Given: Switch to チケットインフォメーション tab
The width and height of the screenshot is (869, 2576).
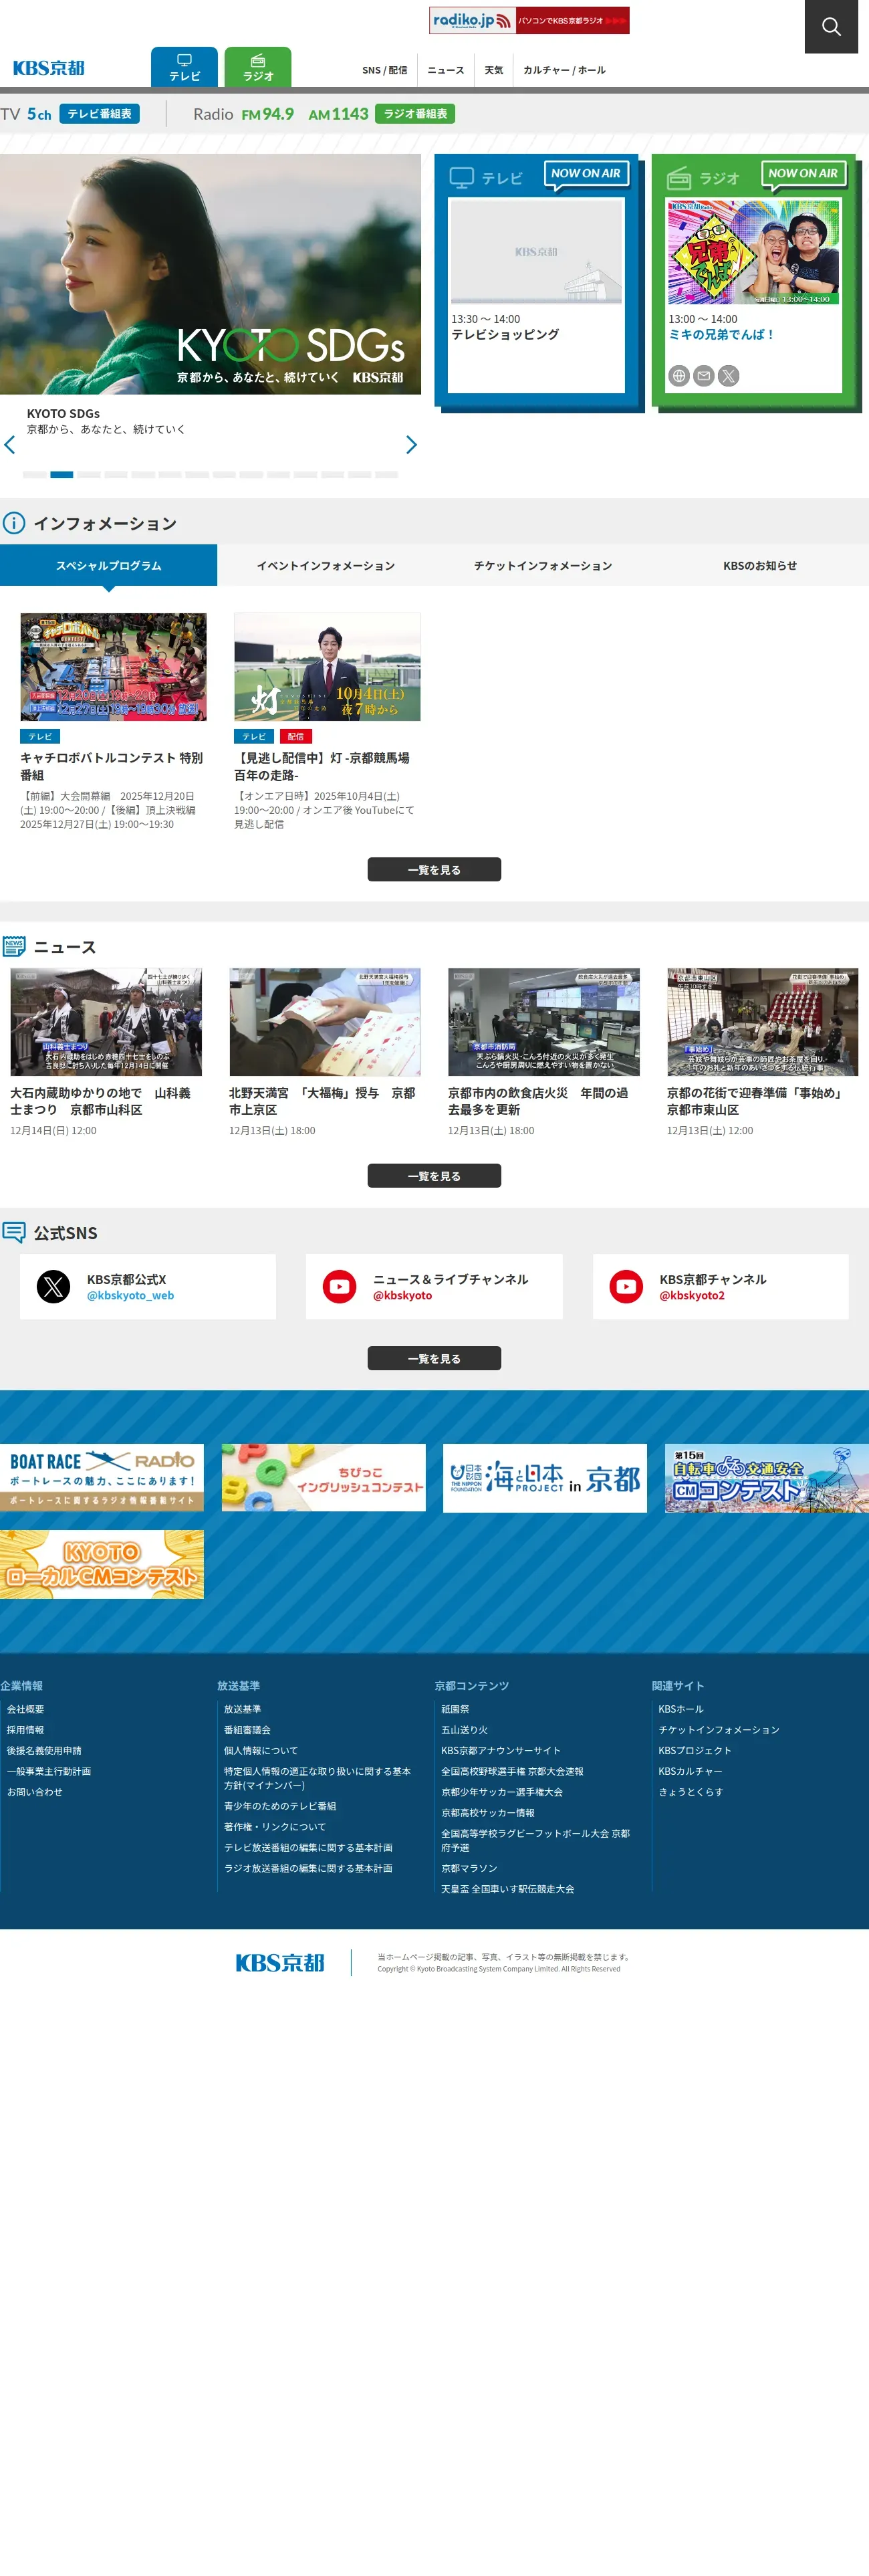Looking at the screenshot, I should point(543,565).
